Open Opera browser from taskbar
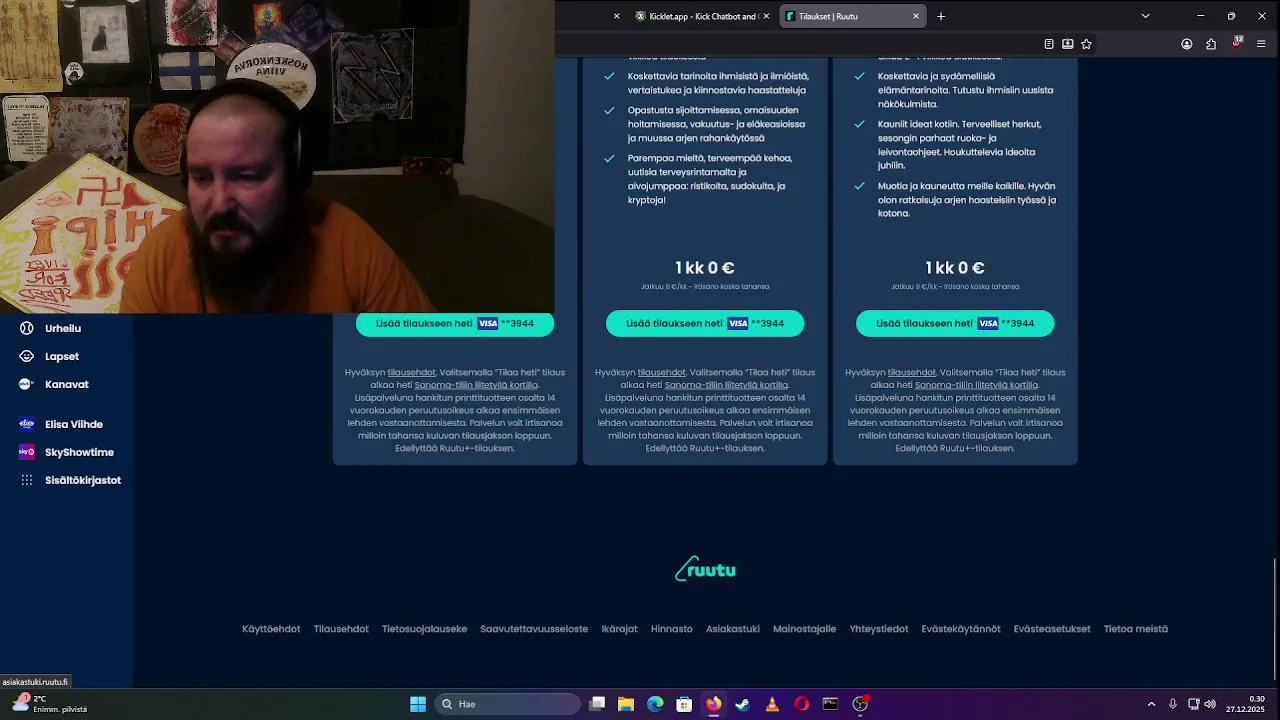The width and height of the screenshot is (1280, 720). point(801,704)
